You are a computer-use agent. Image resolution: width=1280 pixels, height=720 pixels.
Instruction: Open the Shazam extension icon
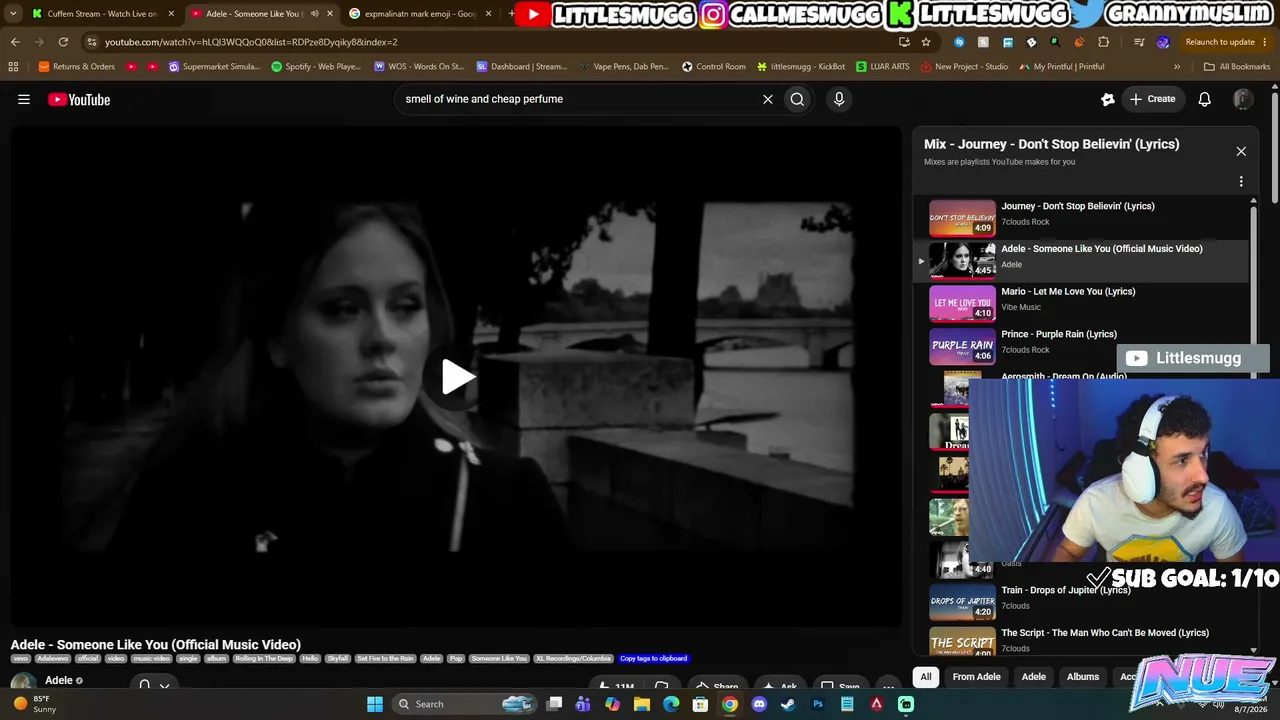(960, 42)
